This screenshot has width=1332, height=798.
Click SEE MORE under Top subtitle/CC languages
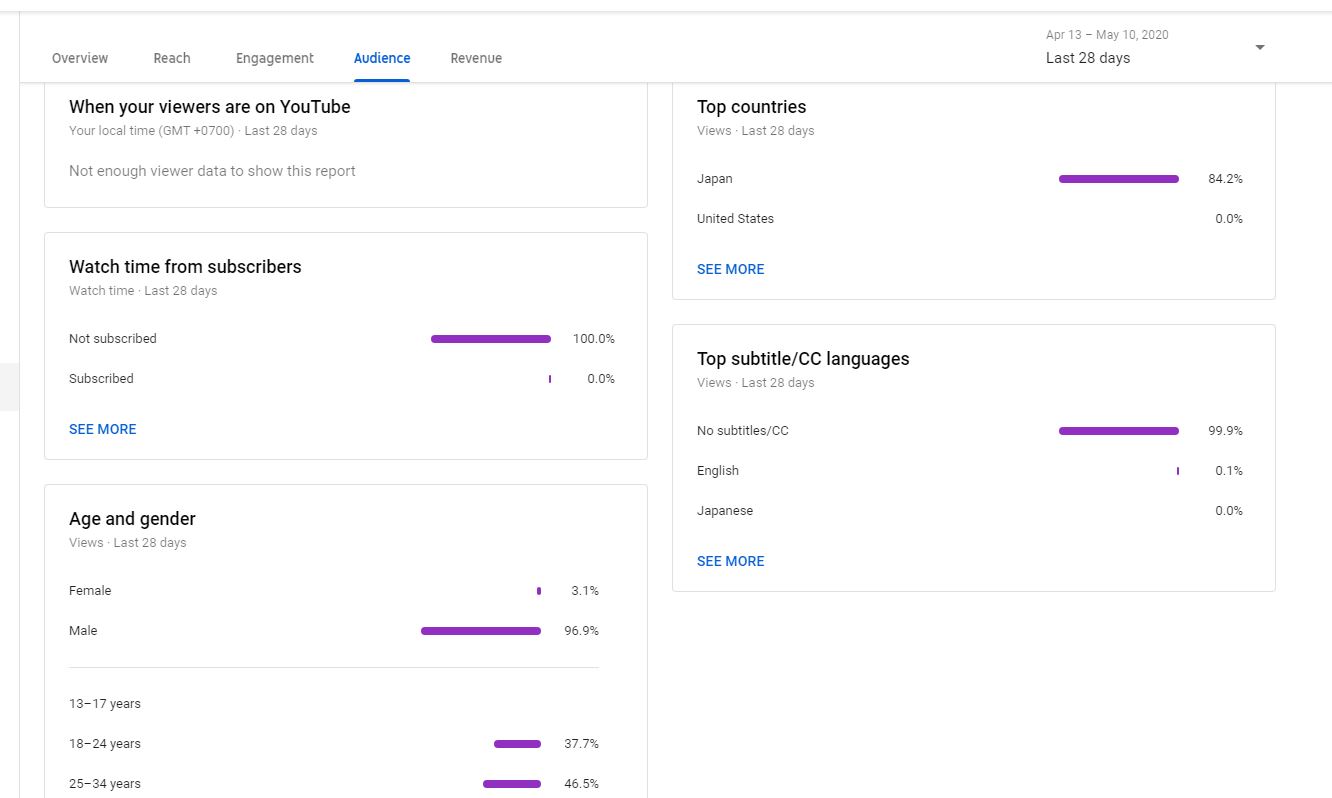tap(731, 561)
